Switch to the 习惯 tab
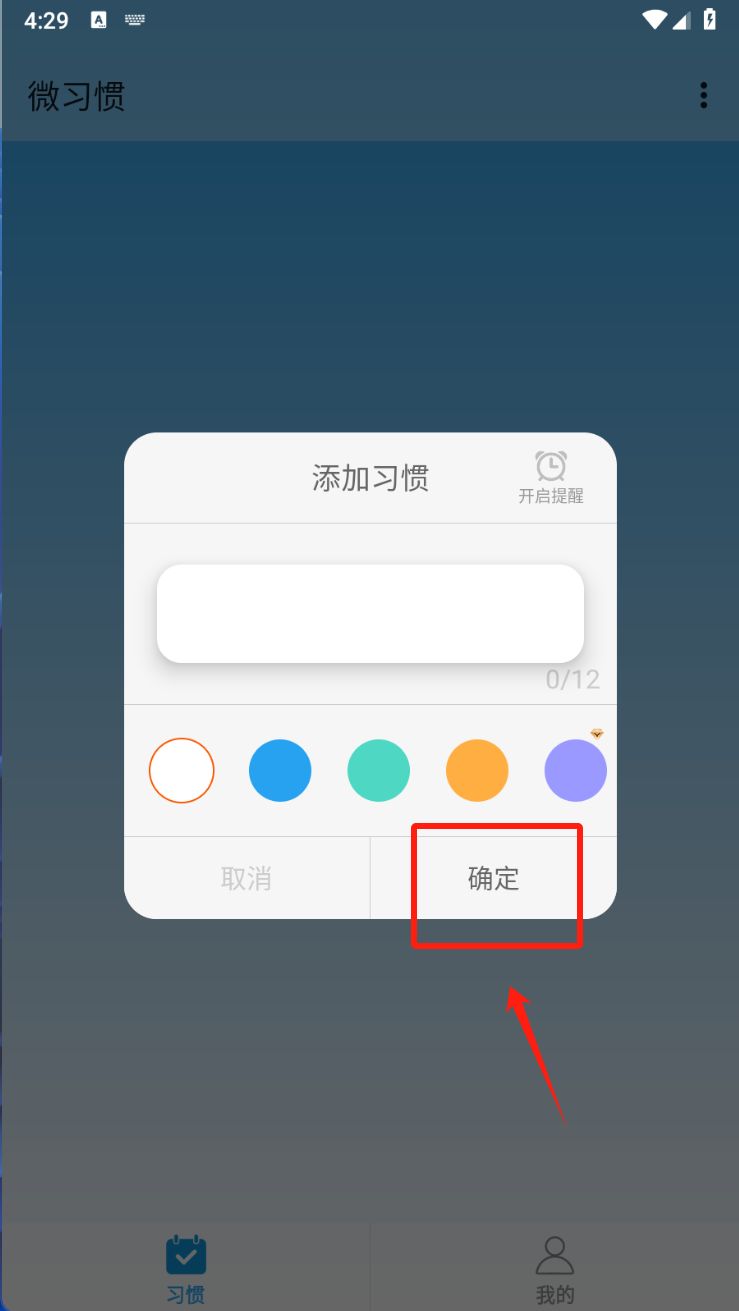This screenshot has height=1311, width=739. tap(186, 1269)
